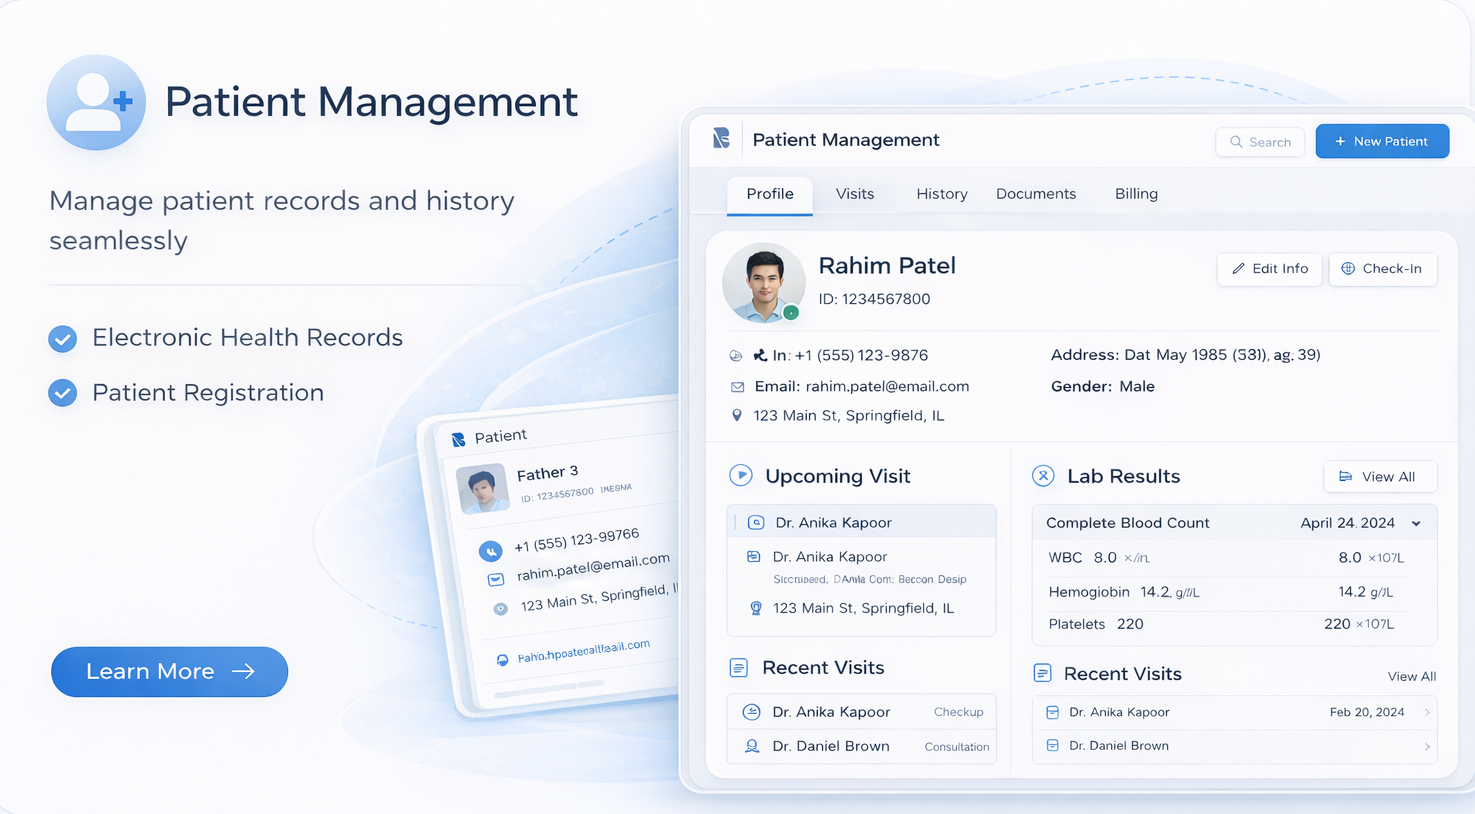Expand the Dr. Daniel Brown visit row chevron
1475x814 pixels.
point(1427,747)
